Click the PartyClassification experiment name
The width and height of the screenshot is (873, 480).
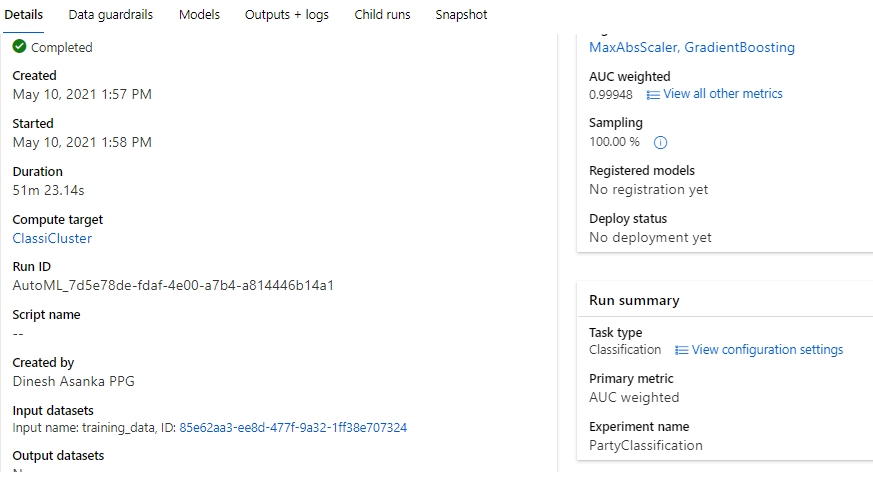coord(646,445)
